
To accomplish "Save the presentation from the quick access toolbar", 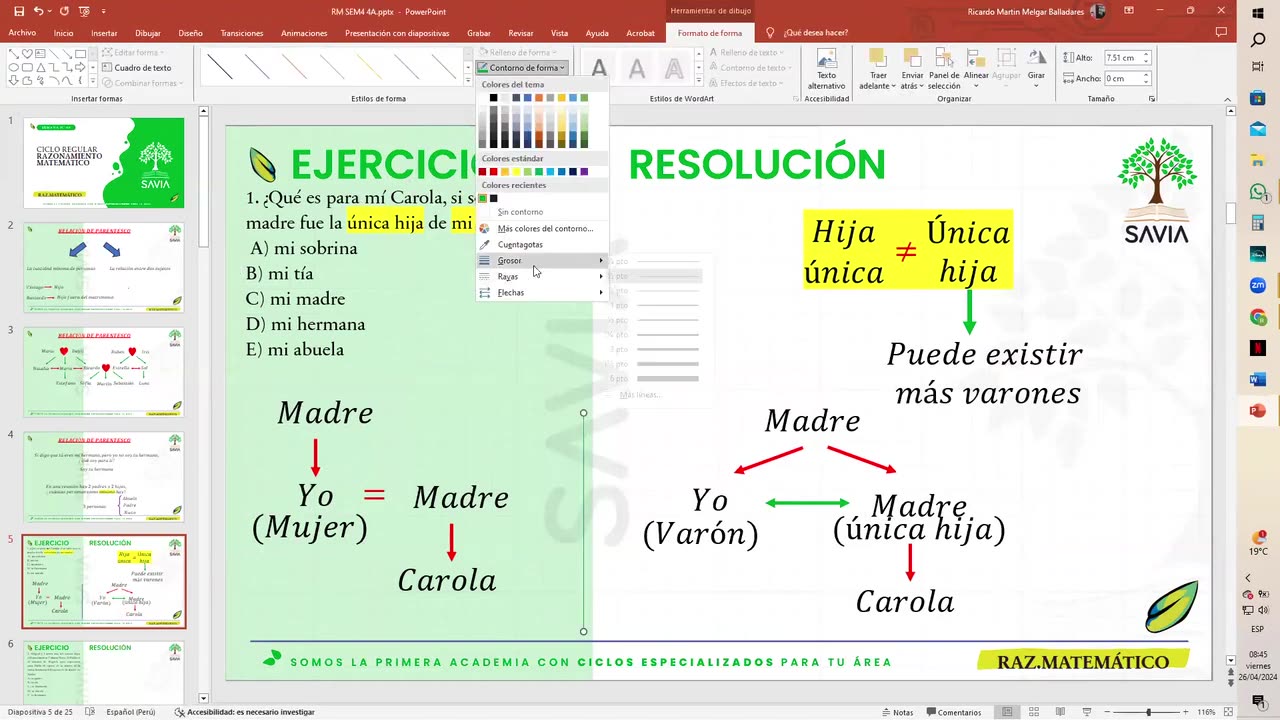I will pyautogui.click(x=19, y=11).
